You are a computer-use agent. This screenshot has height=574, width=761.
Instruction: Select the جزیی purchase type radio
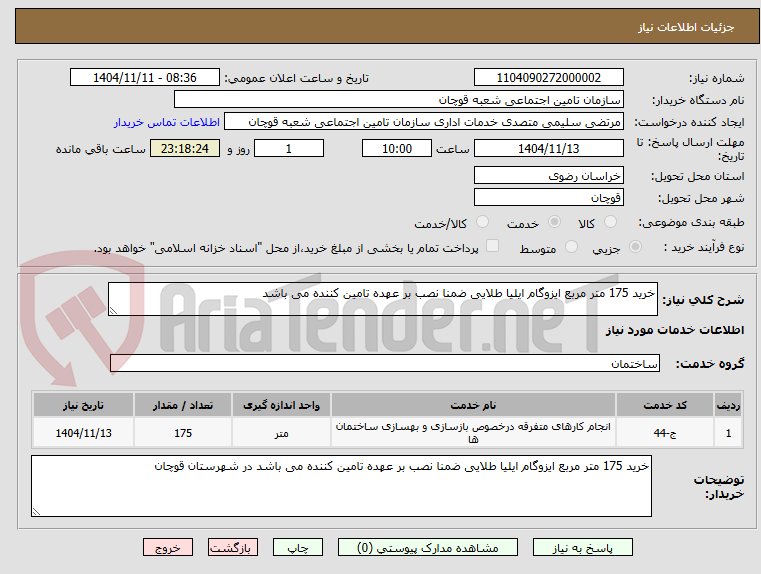click(635, 247)
